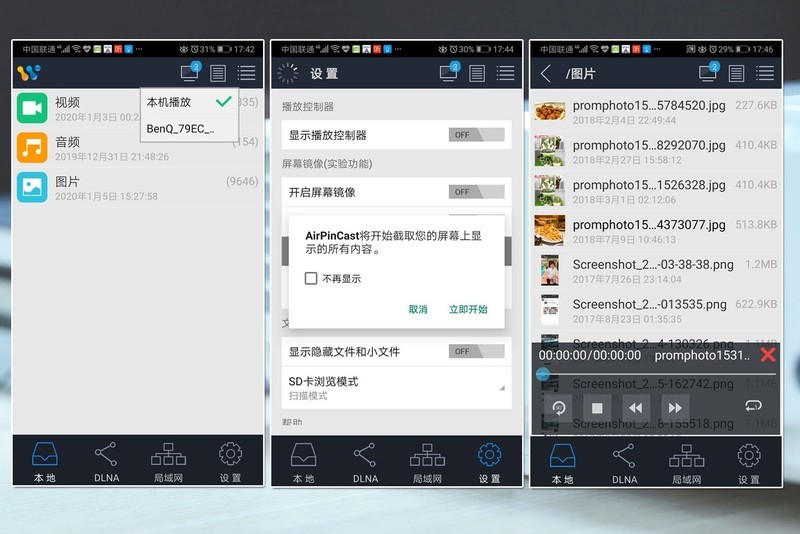This screenshot has height=534, width=800.
Task: Switch to 局域网 tab in left screen
Action: 168,462
